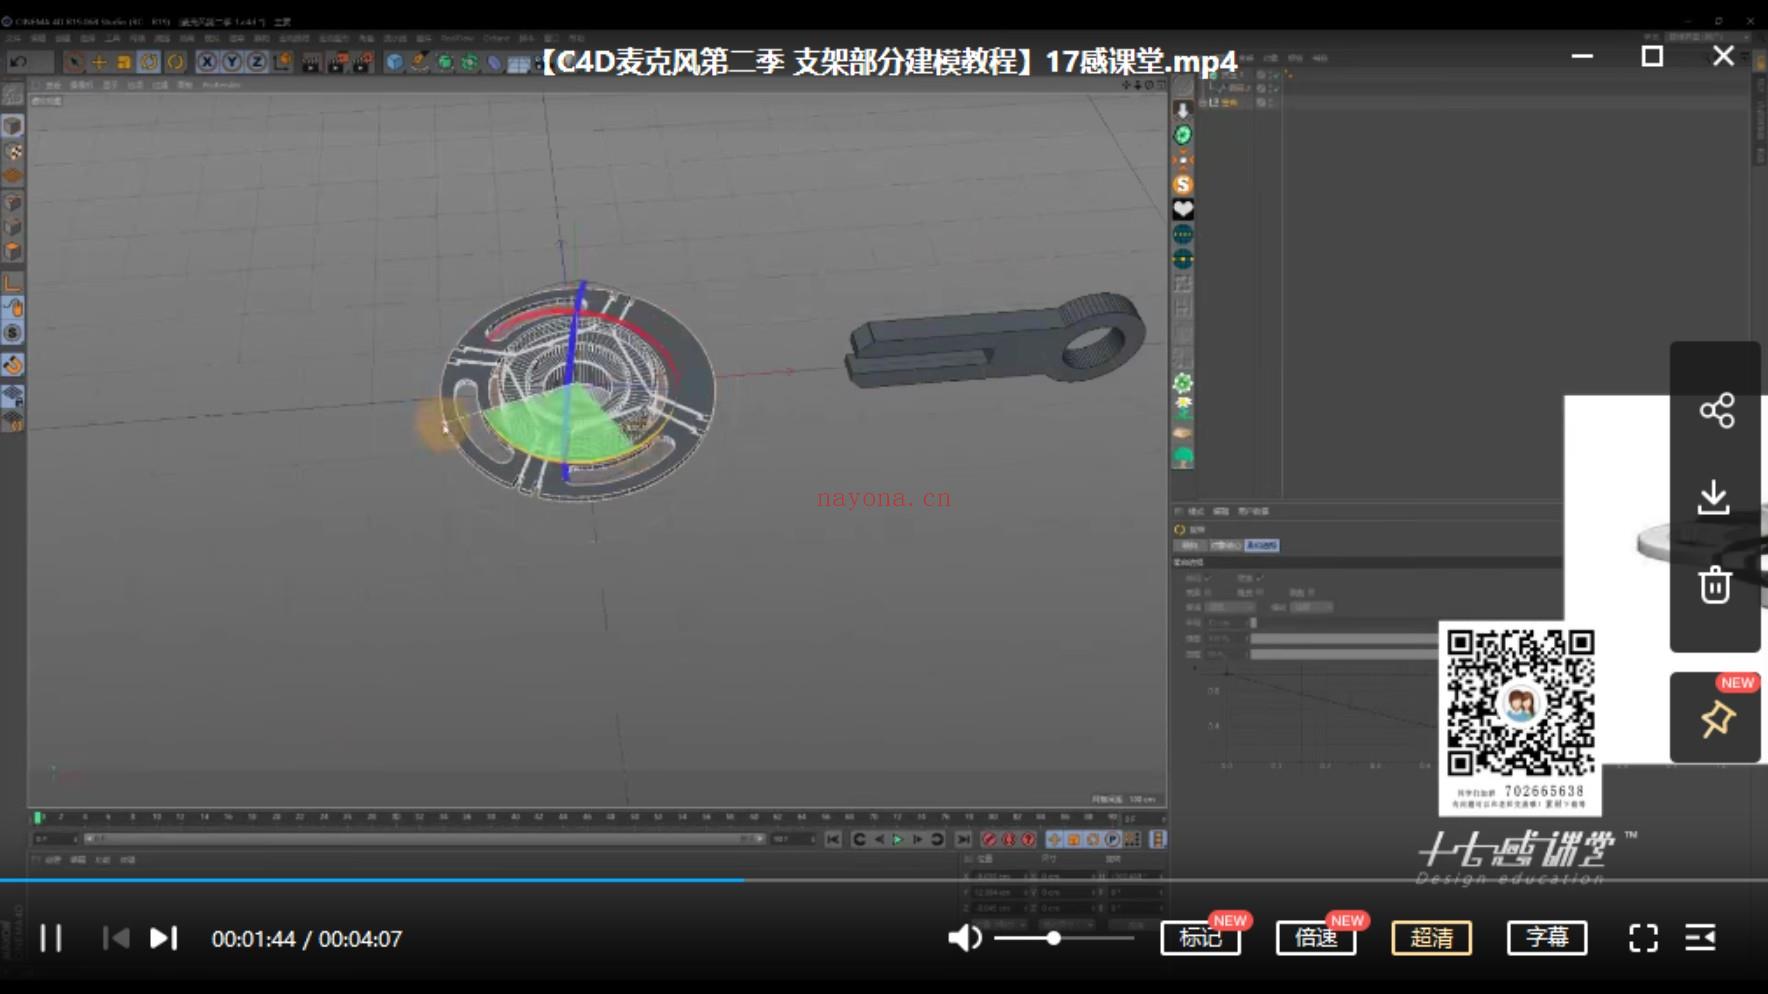
Task: Click Render View clapperboard icon
Action: [311, 62]
